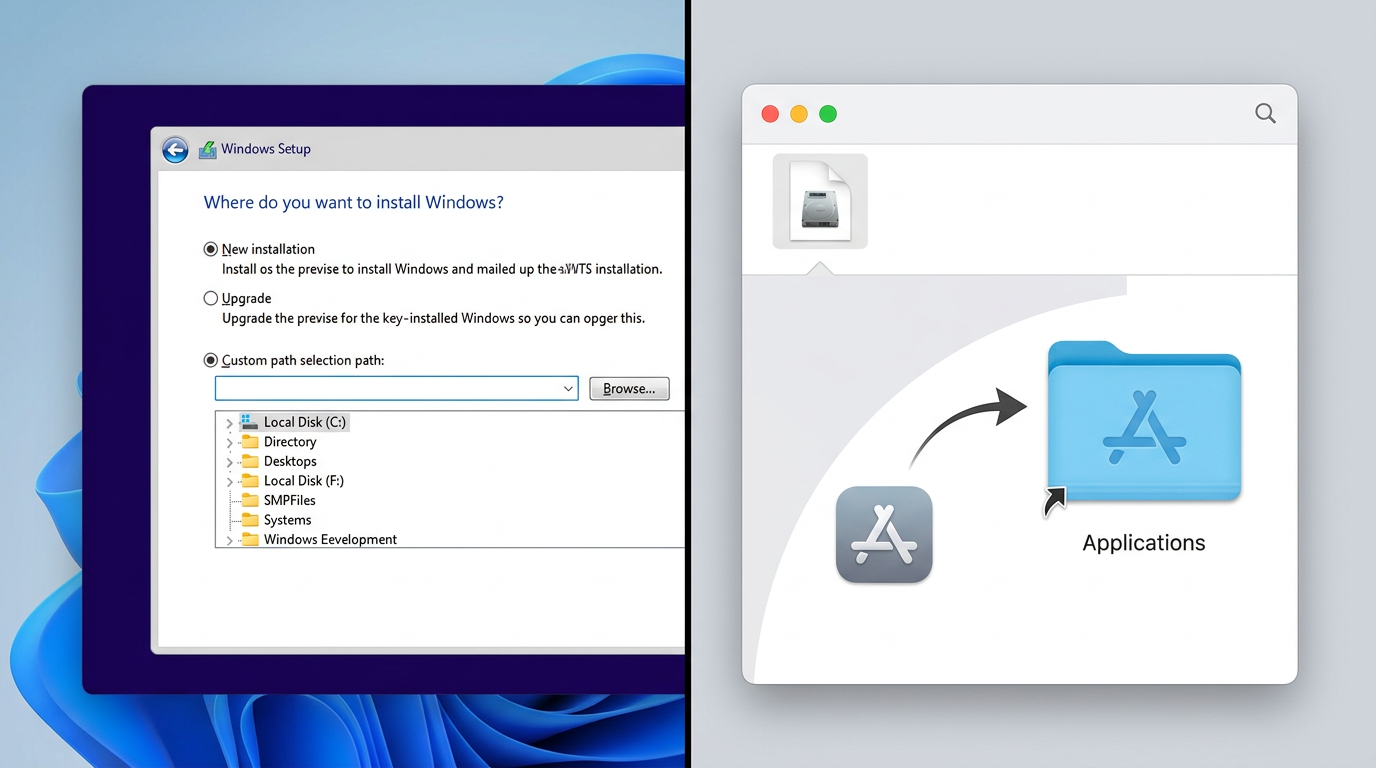This screenshot has height=768, width=1376.
Task: Click the "Applications" label under the folder
Action: [1144, 543]
